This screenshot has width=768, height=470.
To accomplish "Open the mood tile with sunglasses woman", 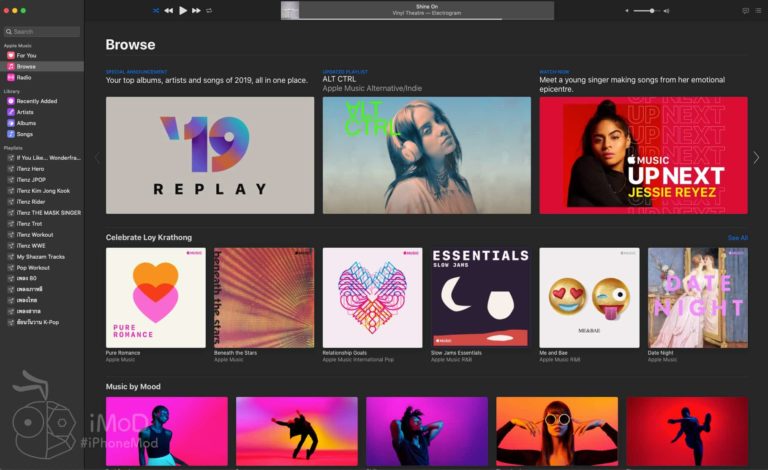I will click(x=557, y=431).
